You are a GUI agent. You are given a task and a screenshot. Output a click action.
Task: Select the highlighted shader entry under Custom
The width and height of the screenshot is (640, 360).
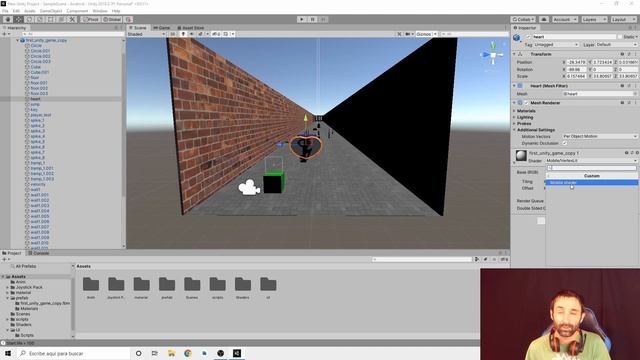point(592,182)
